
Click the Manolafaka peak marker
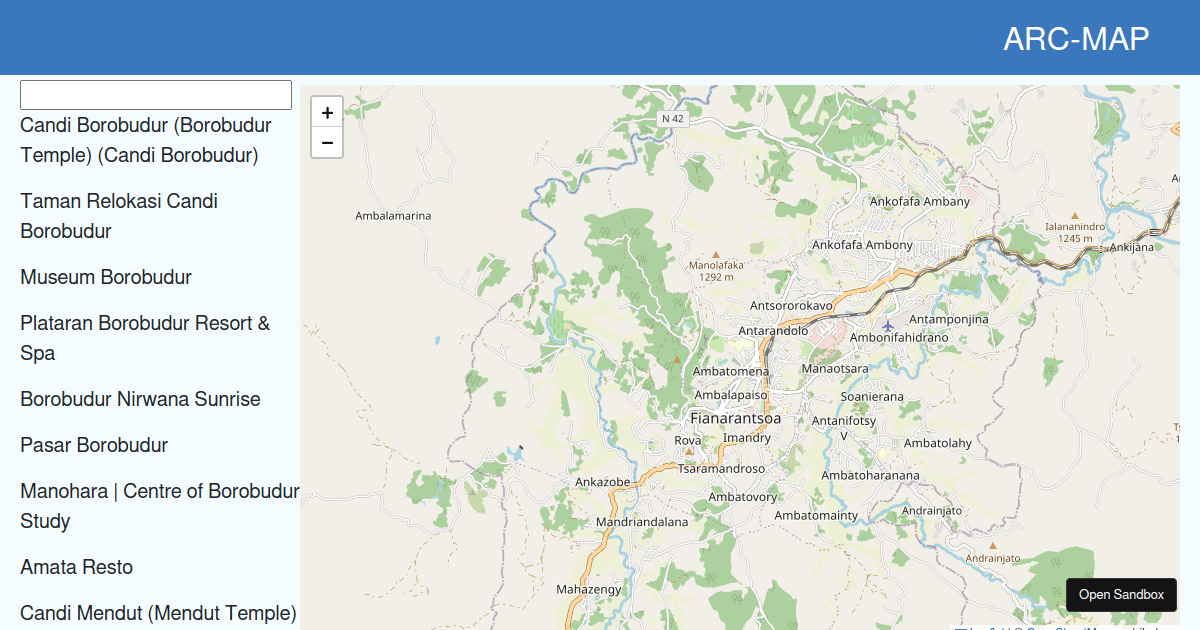714,254
